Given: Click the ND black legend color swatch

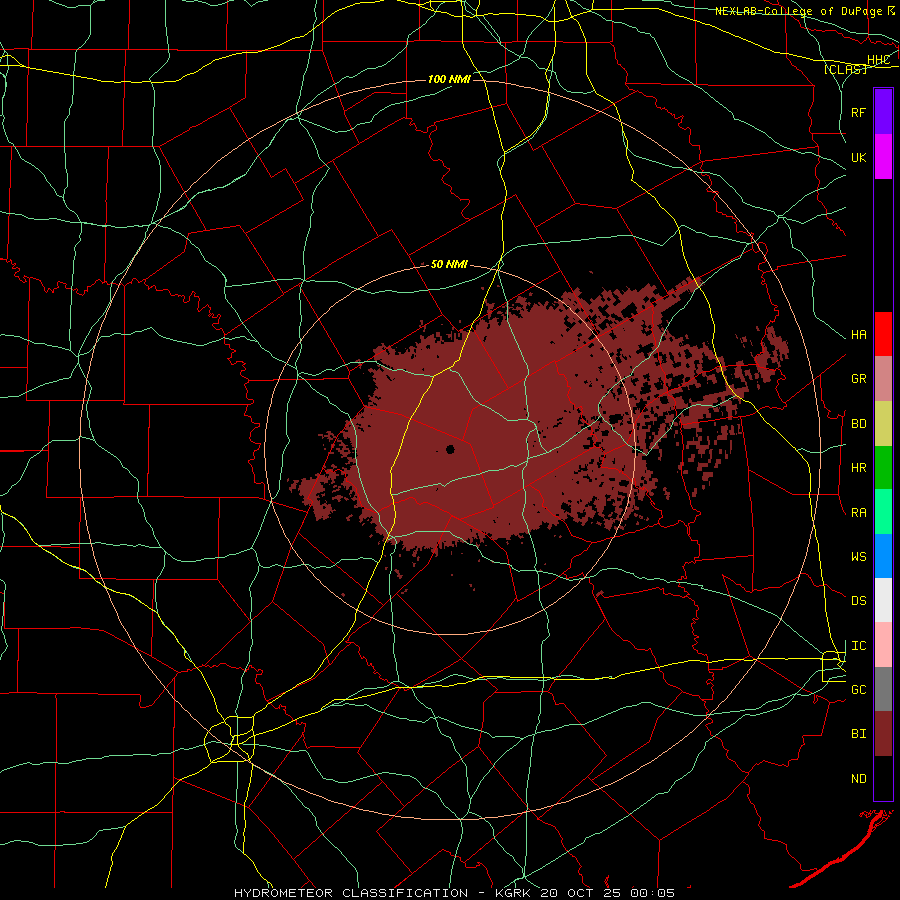Looking at the screenshot, I should 883,778.
